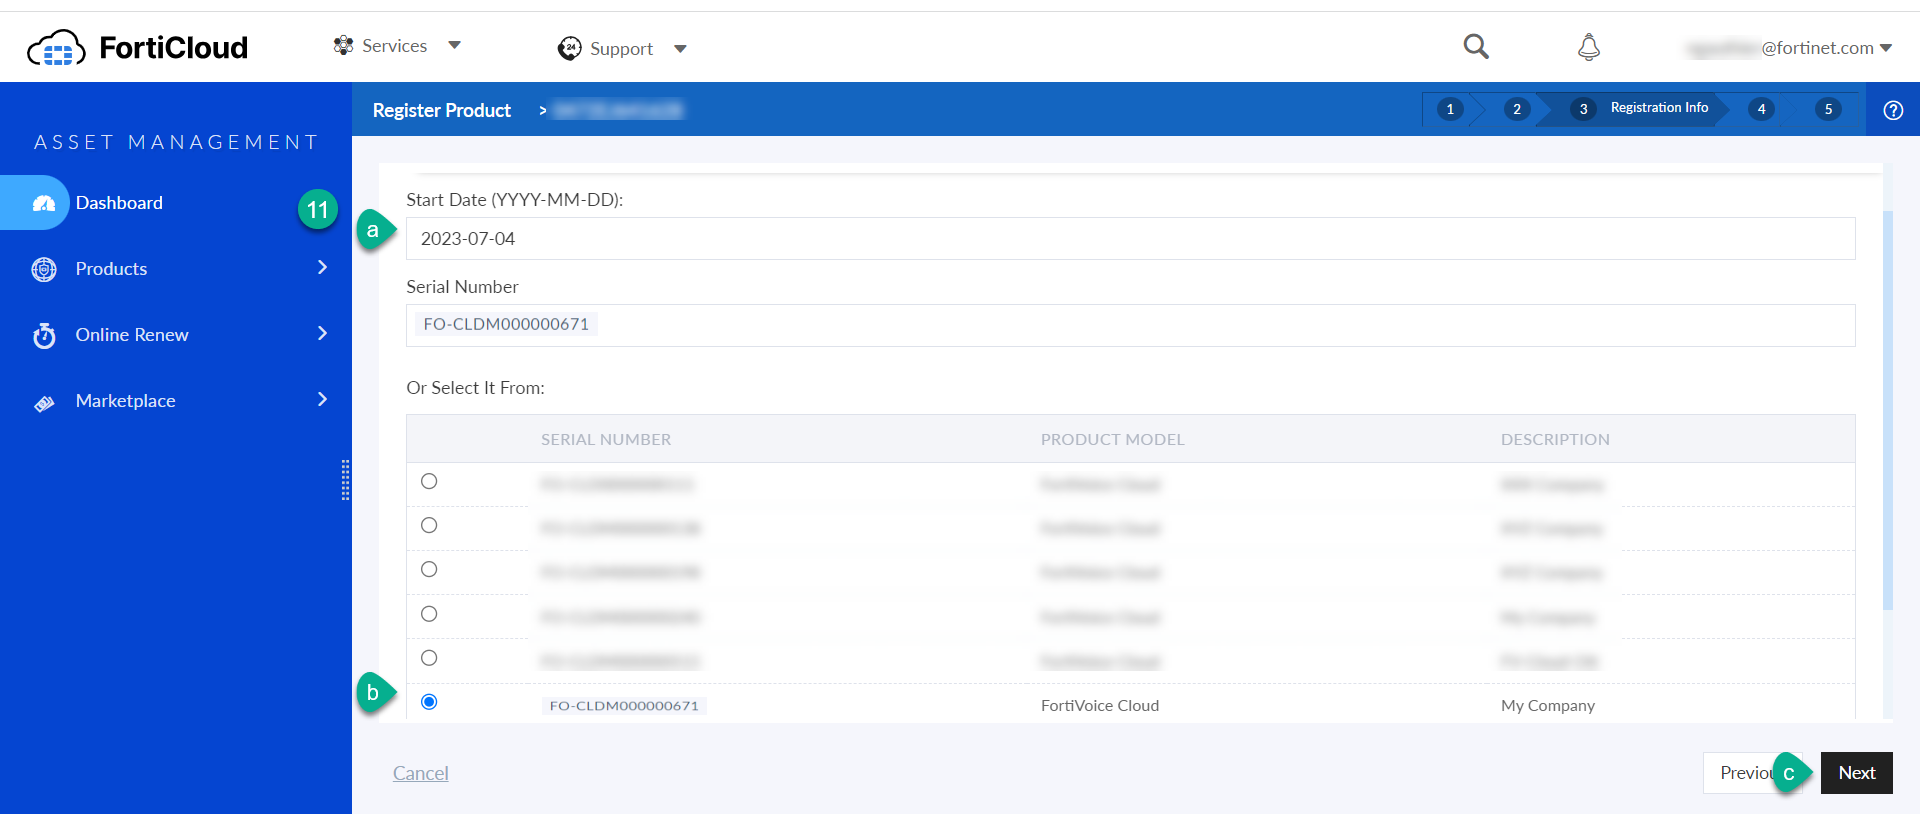Expand the Services dropdown arrow
1920x814 pixels.
click(x=455, y=45)
